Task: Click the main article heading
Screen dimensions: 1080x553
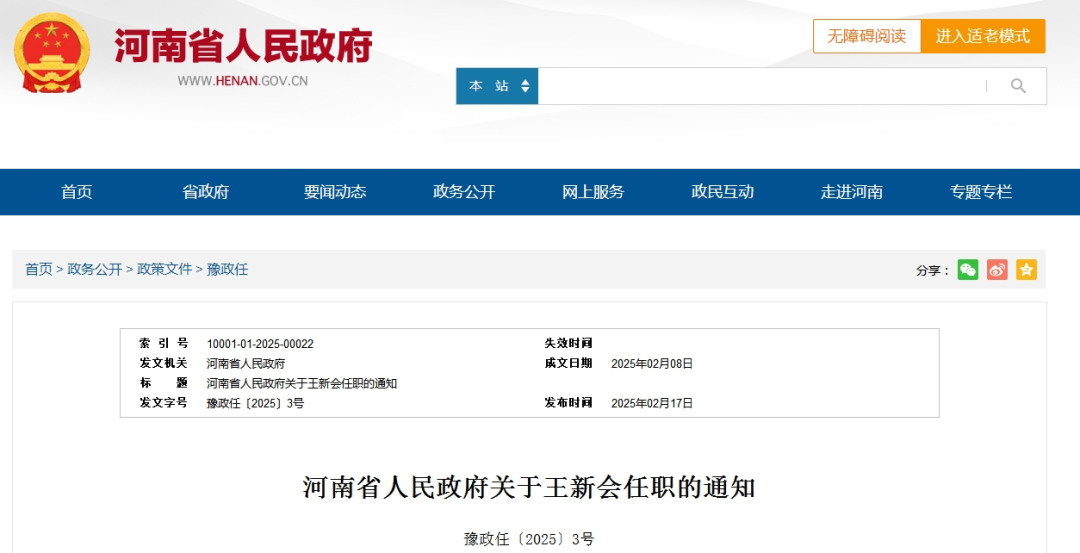Action: [x=529, y=488]
